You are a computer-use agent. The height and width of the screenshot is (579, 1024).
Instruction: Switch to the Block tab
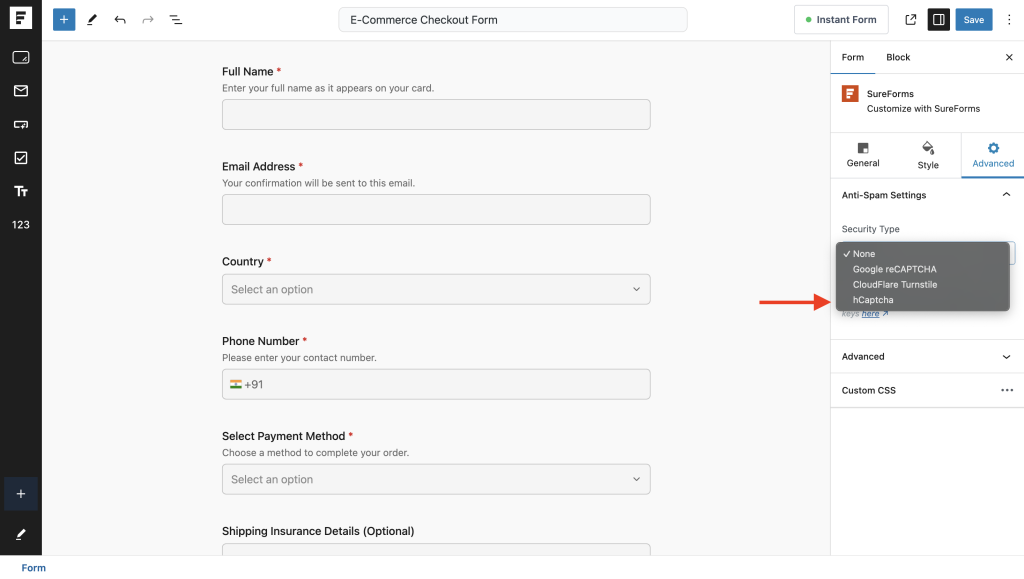click(897, 57)
